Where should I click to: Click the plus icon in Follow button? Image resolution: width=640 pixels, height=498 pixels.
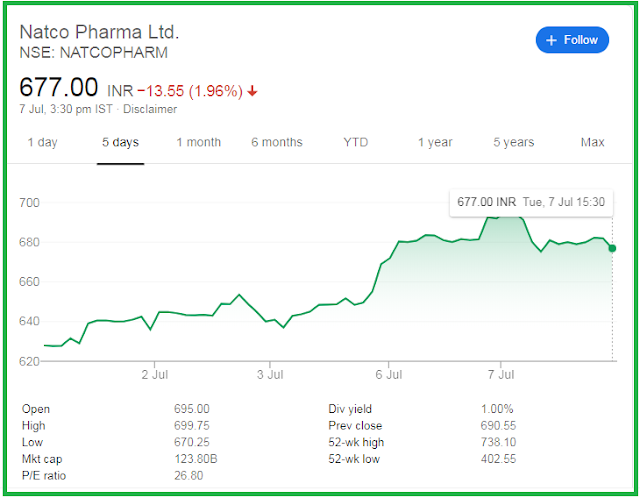tap(551, 40)
